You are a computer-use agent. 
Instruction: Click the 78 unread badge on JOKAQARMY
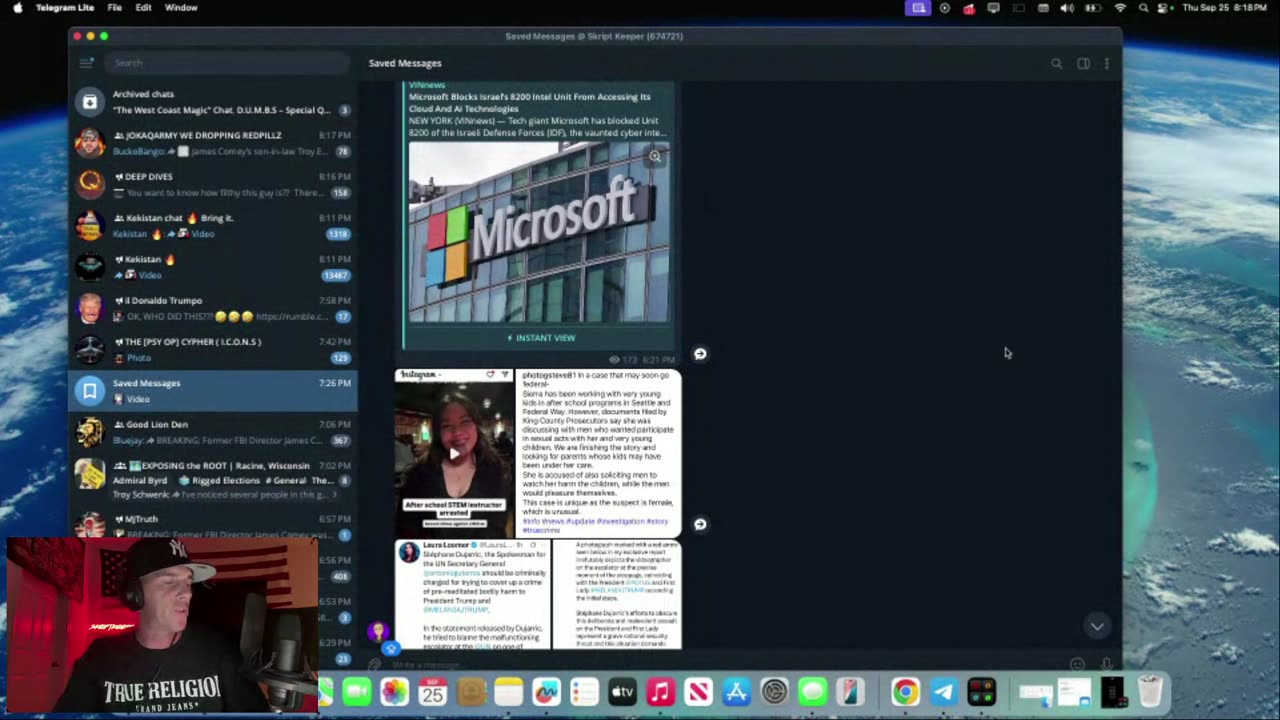pos(342,151)
